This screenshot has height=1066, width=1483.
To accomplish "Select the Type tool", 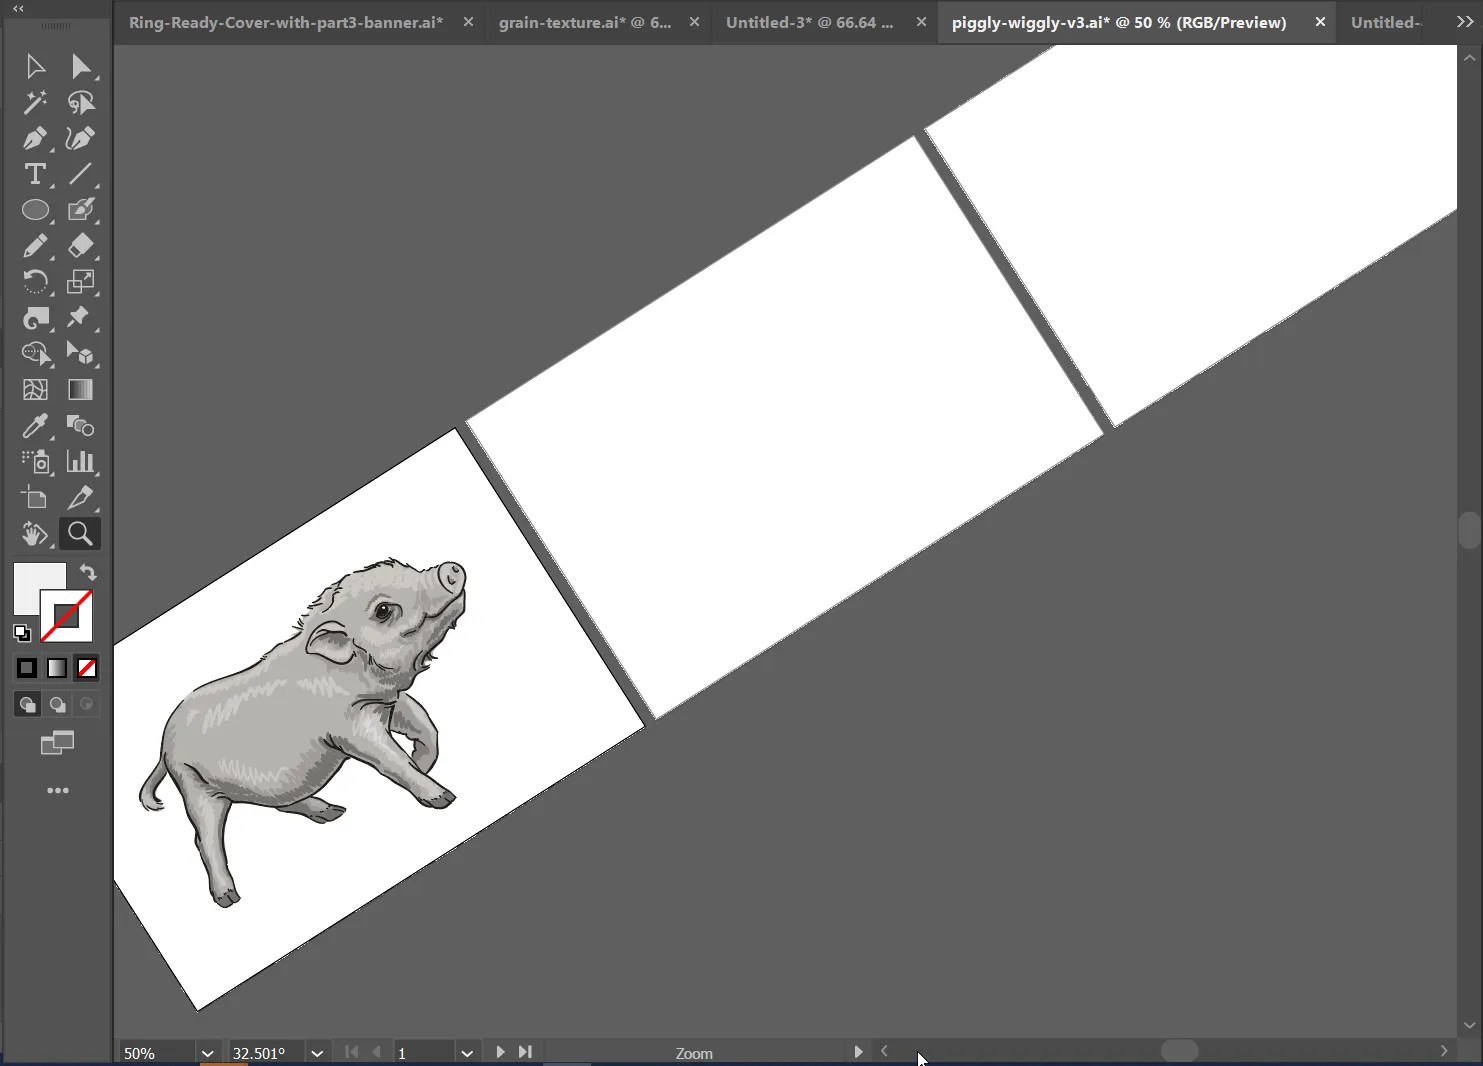I will click(35, 174).
